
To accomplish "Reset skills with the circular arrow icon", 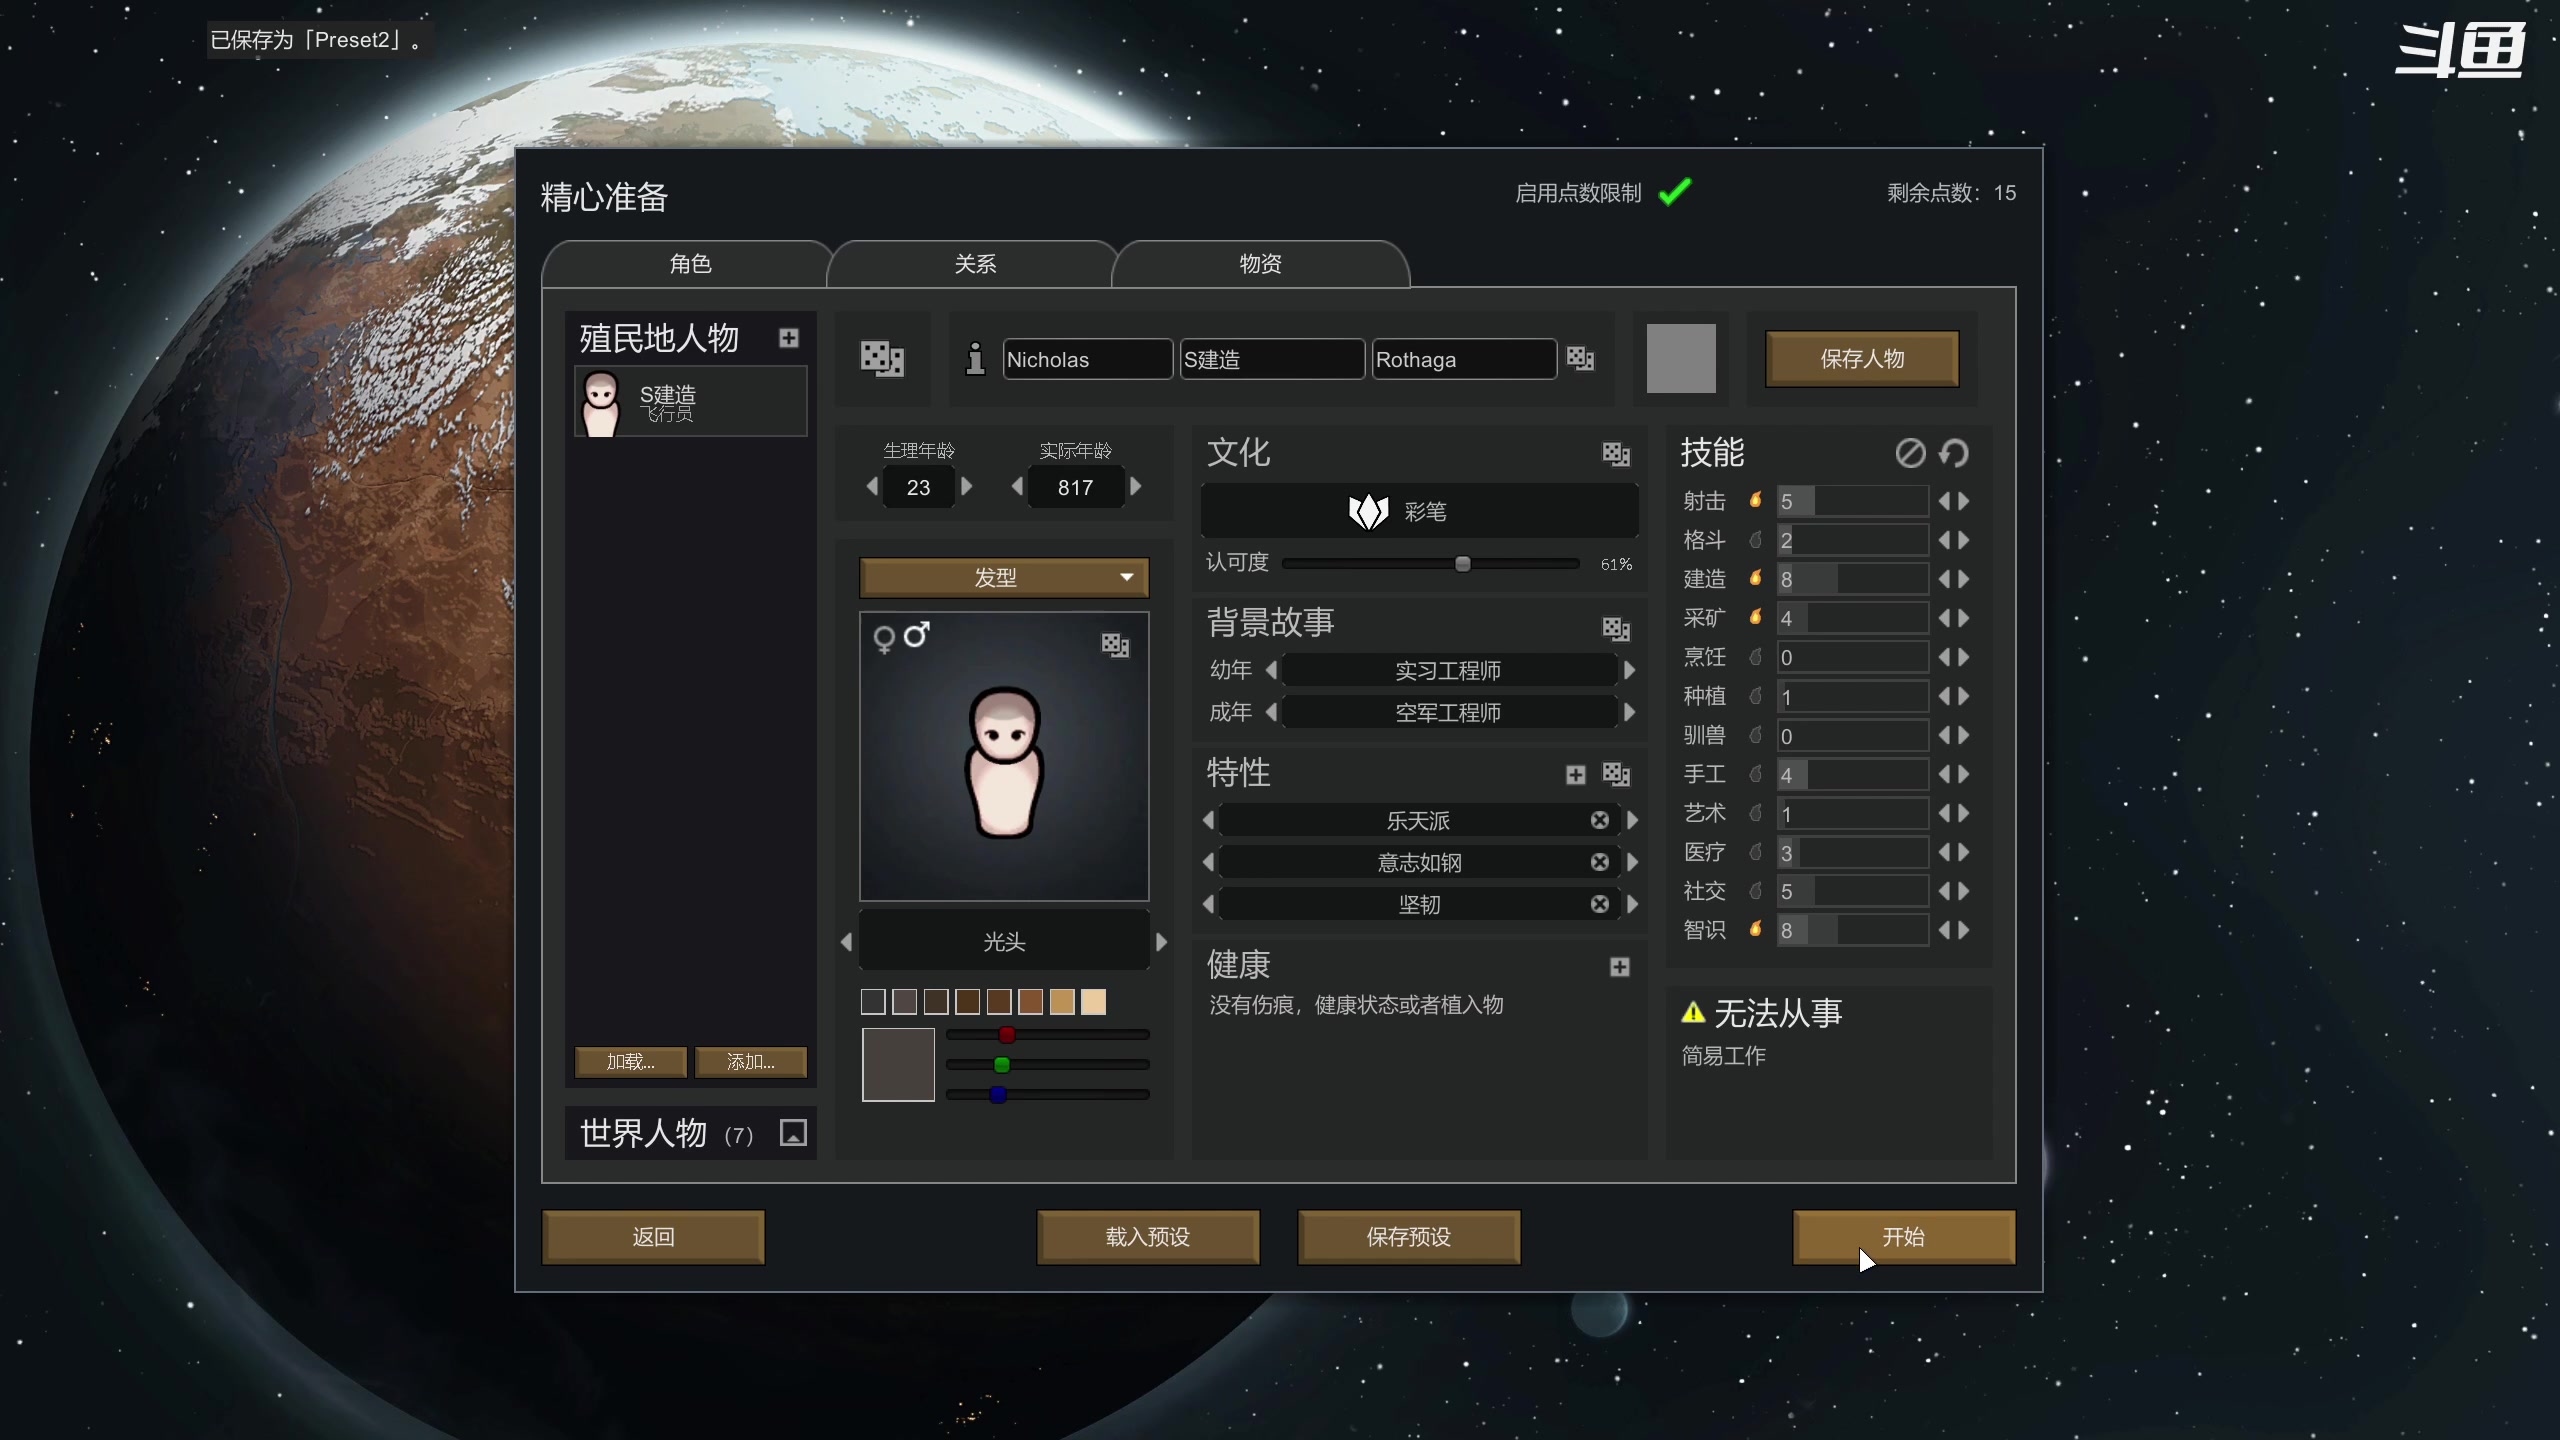I will (x=1954, y=453).
